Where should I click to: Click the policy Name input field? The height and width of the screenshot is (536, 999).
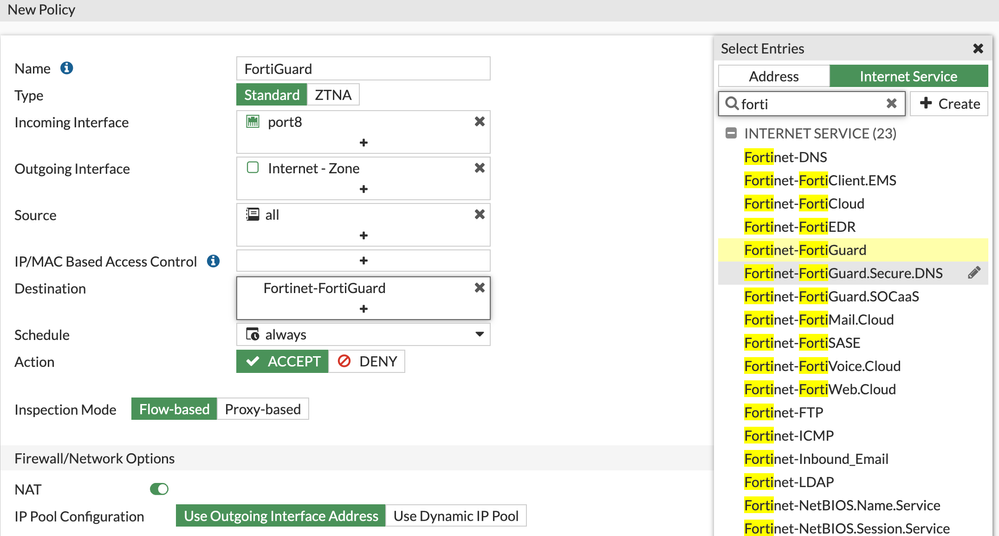click(363, 68)
